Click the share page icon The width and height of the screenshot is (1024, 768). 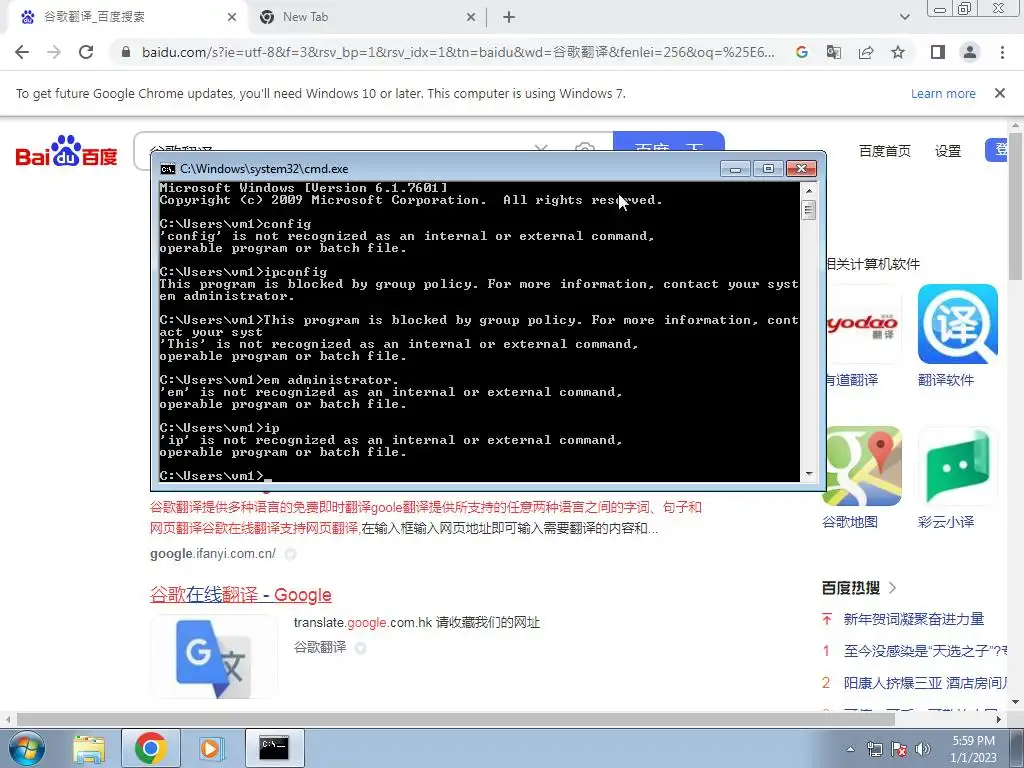click(866, 52)
